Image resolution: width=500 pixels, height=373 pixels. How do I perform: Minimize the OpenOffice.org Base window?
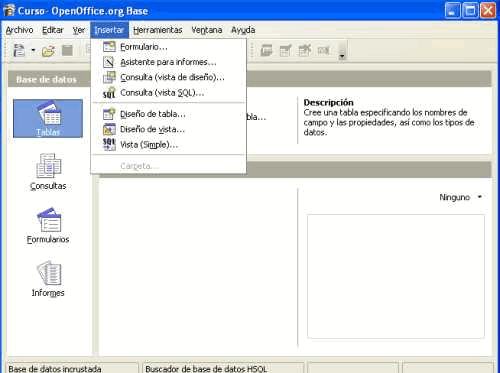tap(452, 10)
